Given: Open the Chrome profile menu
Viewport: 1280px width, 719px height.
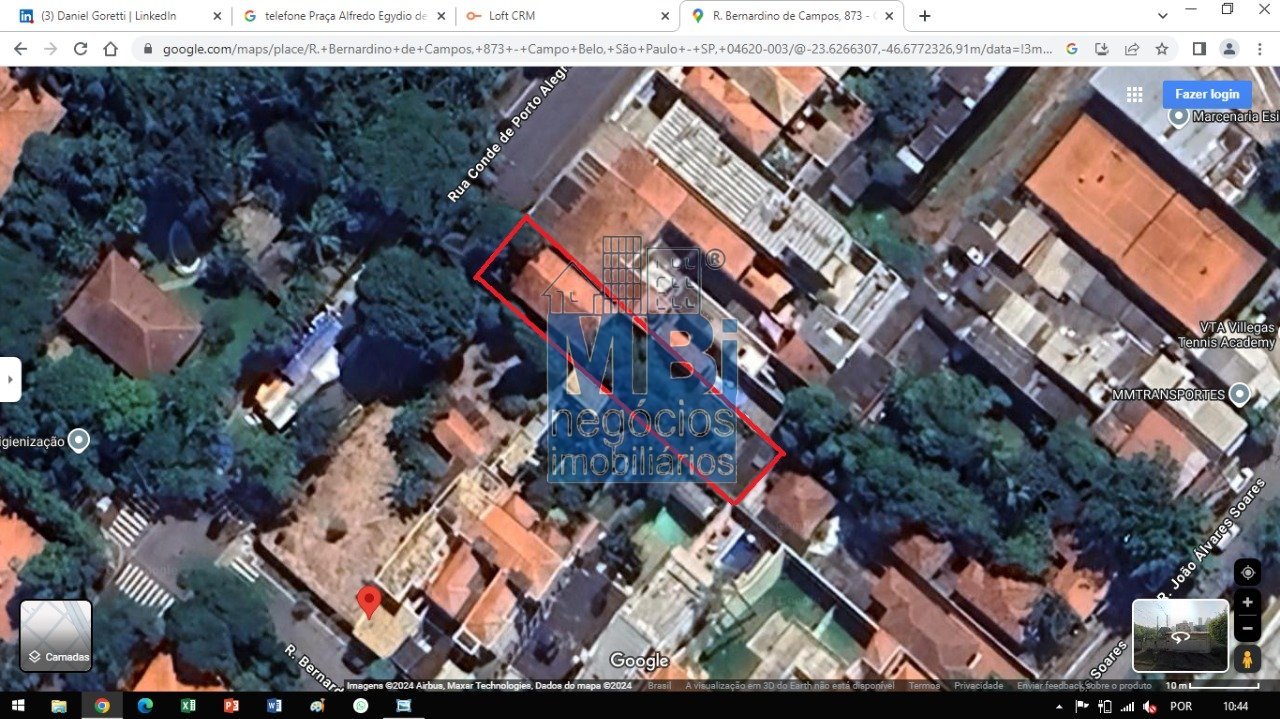Looking at the screenshot, I should click(1230, 49).
